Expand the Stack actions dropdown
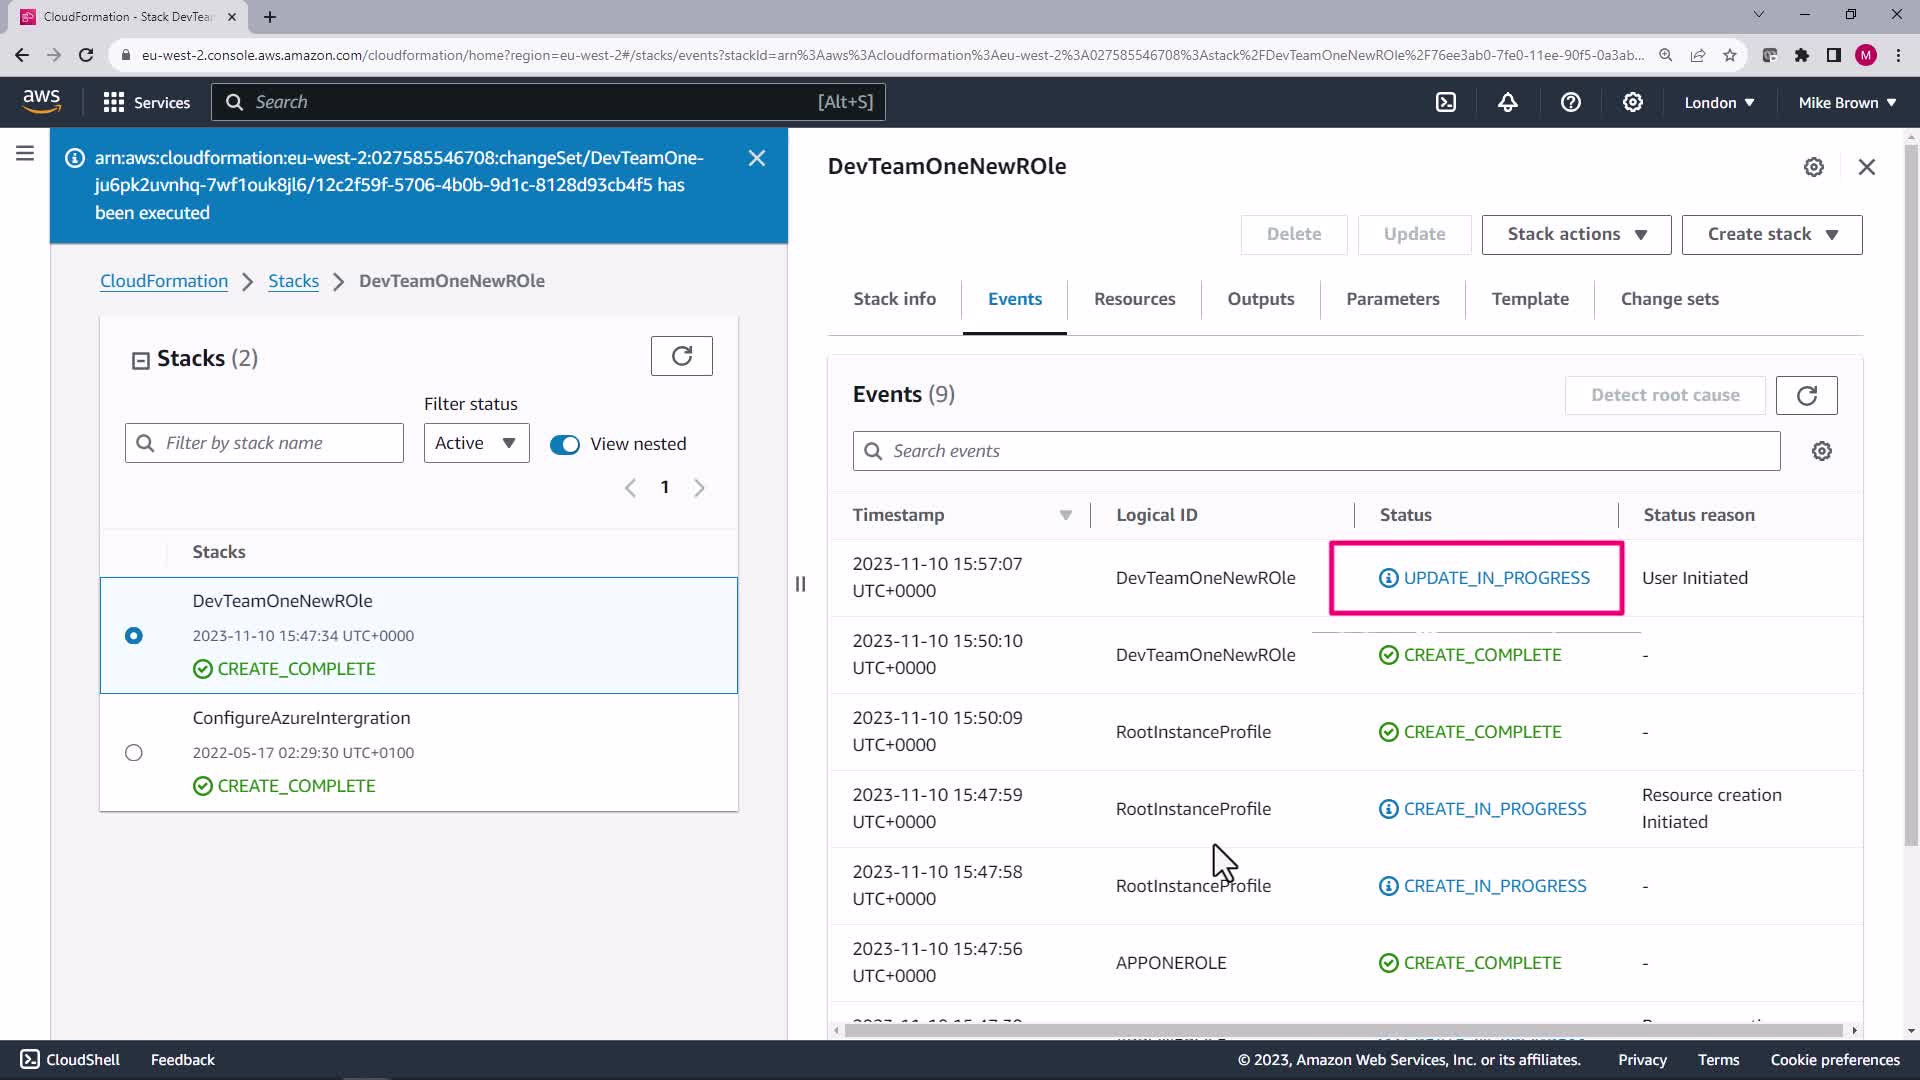 1576,234
